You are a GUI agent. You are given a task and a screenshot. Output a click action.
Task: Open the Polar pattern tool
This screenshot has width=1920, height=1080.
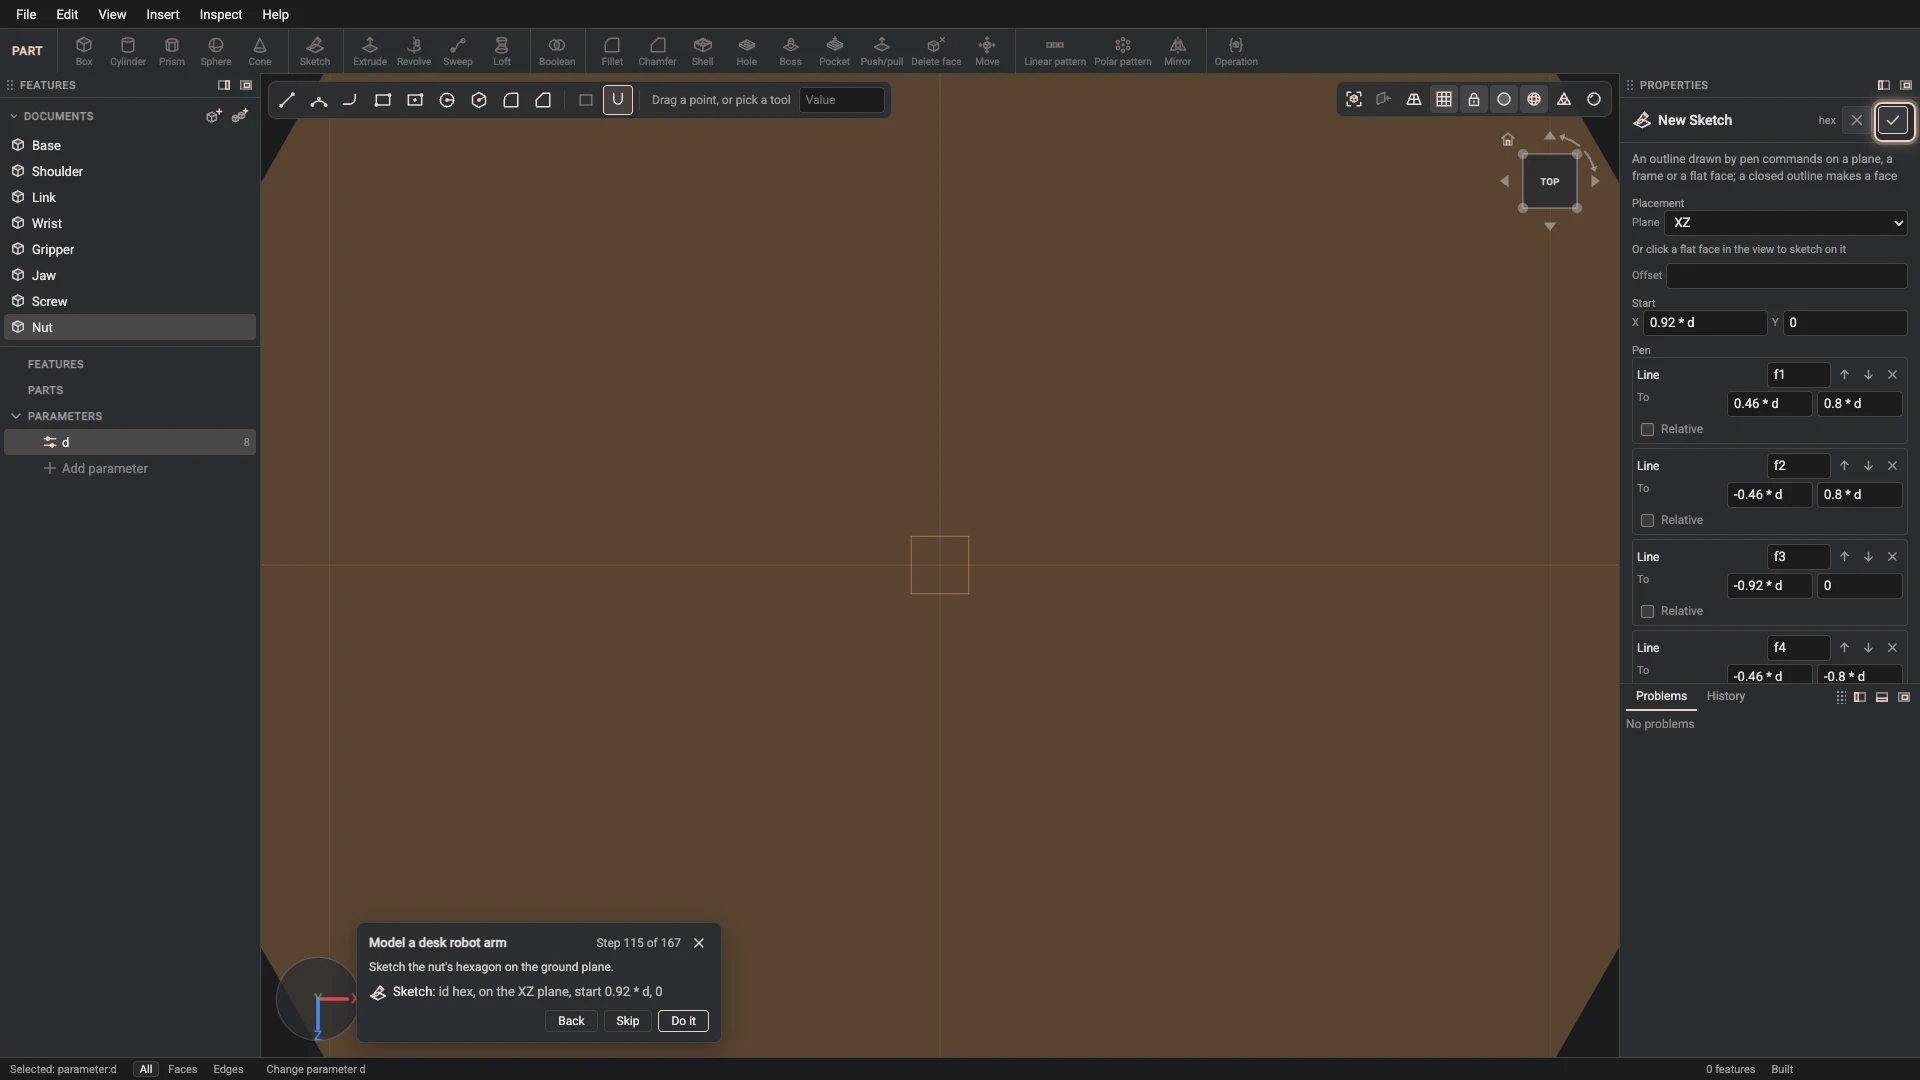[1122, 51]
